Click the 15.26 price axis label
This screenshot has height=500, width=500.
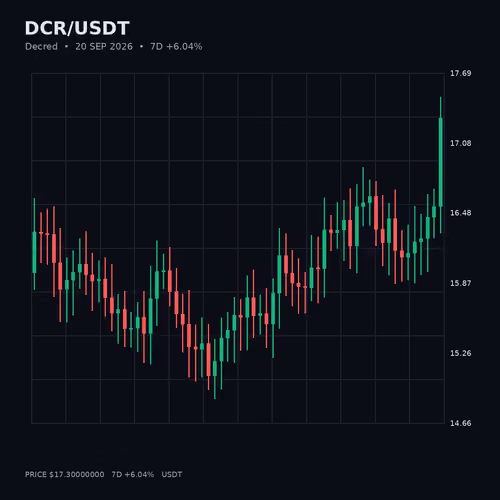coord(461,353)
